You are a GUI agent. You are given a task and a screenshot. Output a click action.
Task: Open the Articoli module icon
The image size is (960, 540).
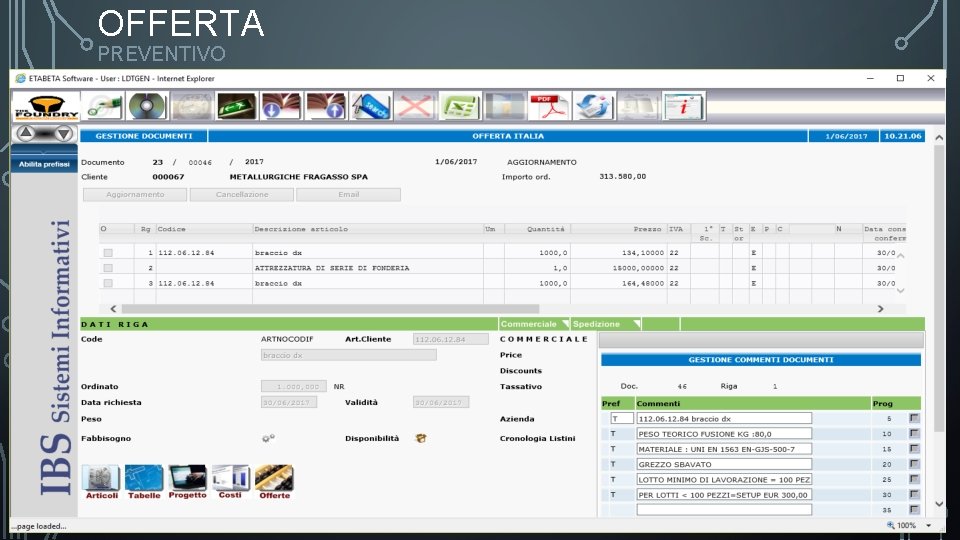(101, 482)
